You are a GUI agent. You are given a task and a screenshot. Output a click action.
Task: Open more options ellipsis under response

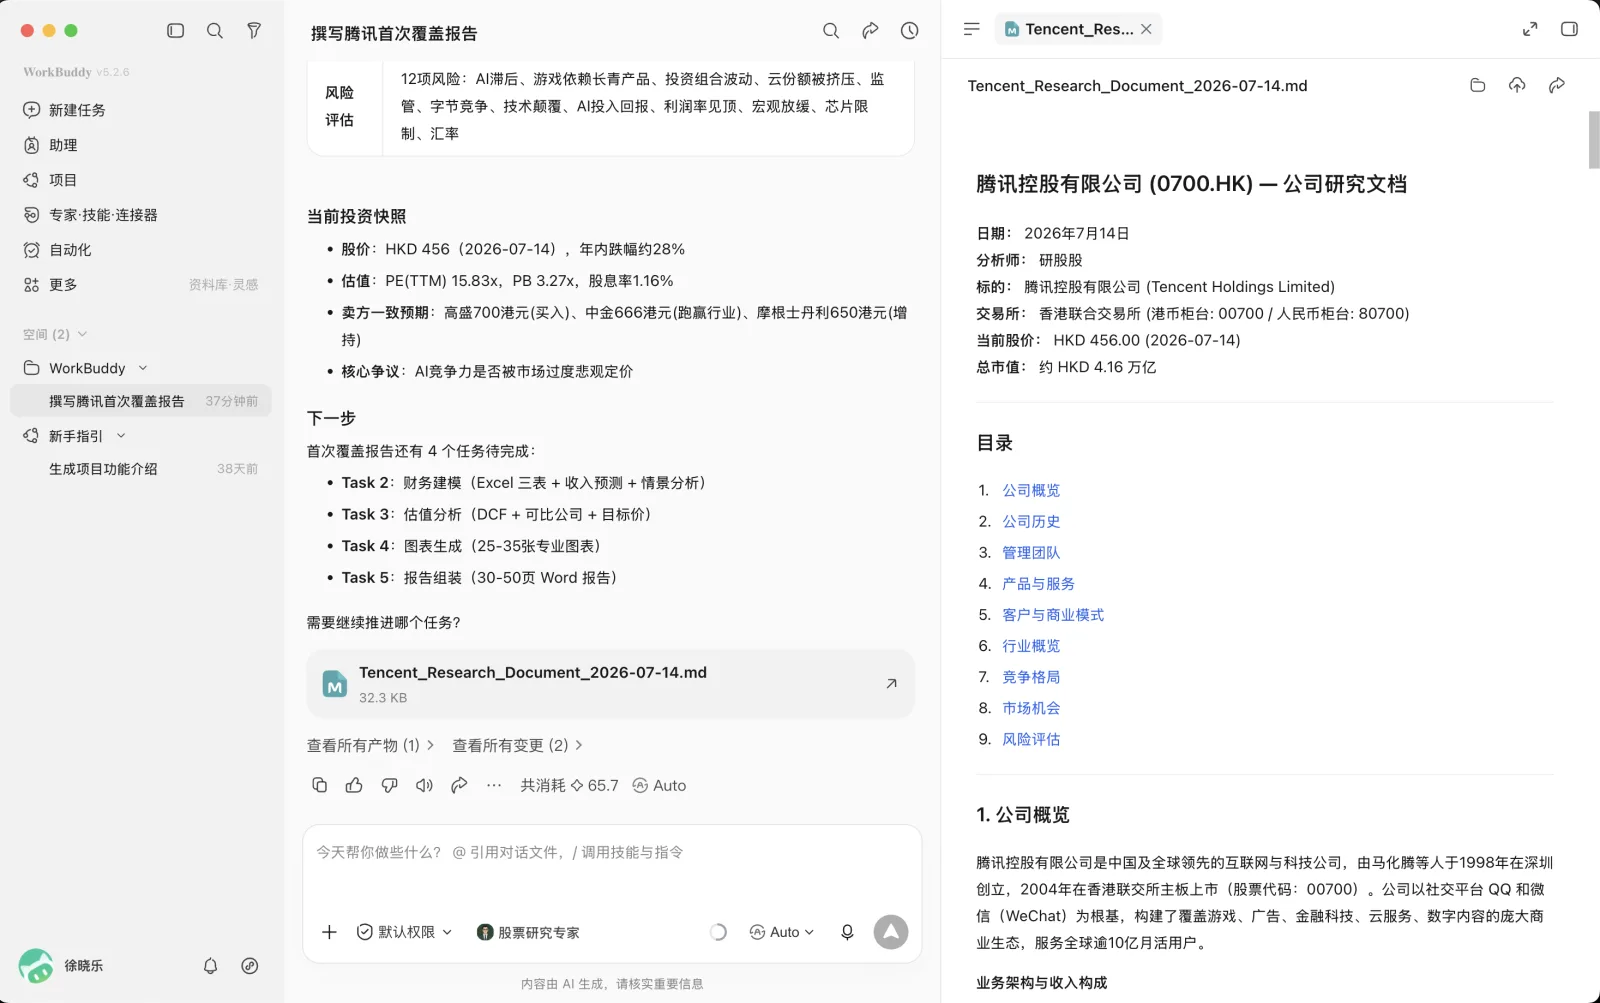tap(494, 785)
